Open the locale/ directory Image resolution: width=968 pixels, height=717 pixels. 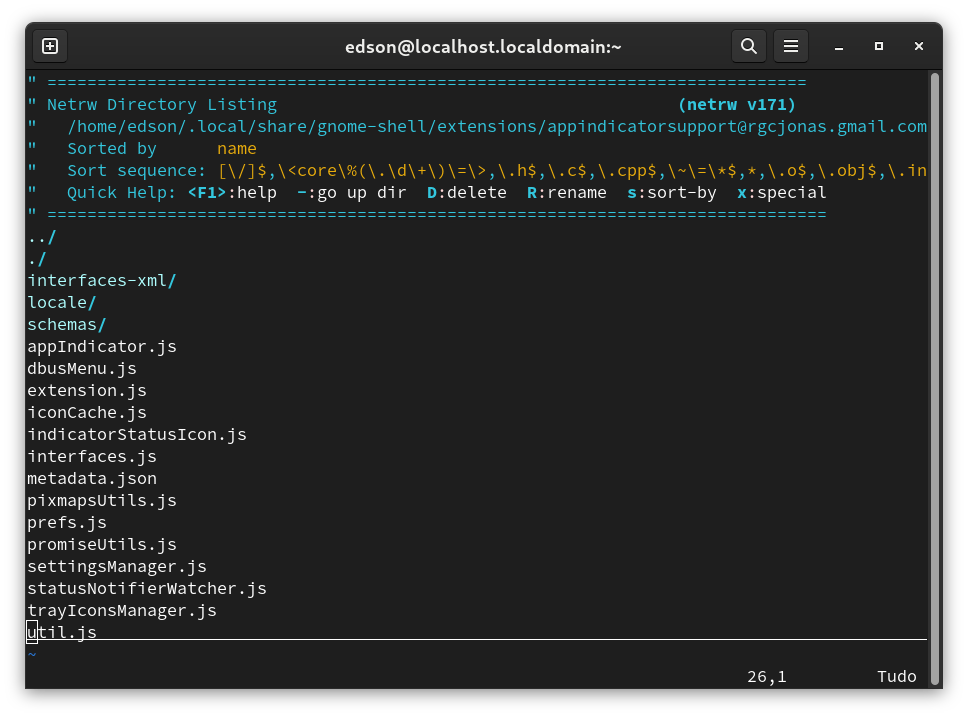62,303
